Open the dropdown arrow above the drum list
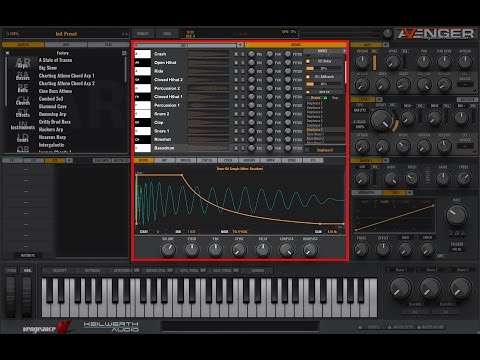This screenshot has width=480, height=360. pos(240,45)
